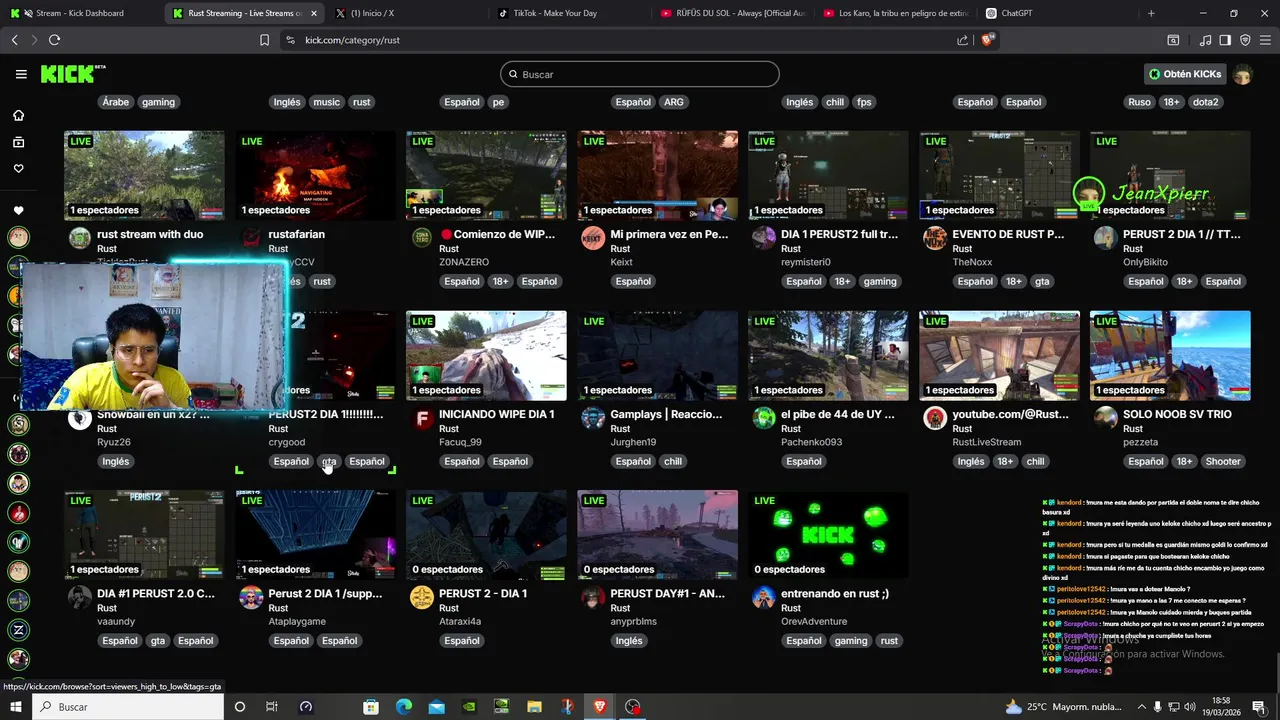Click streamer name RustLiveStream
This screenshot has width=1280, height=720.
click(x=987, y=442)
